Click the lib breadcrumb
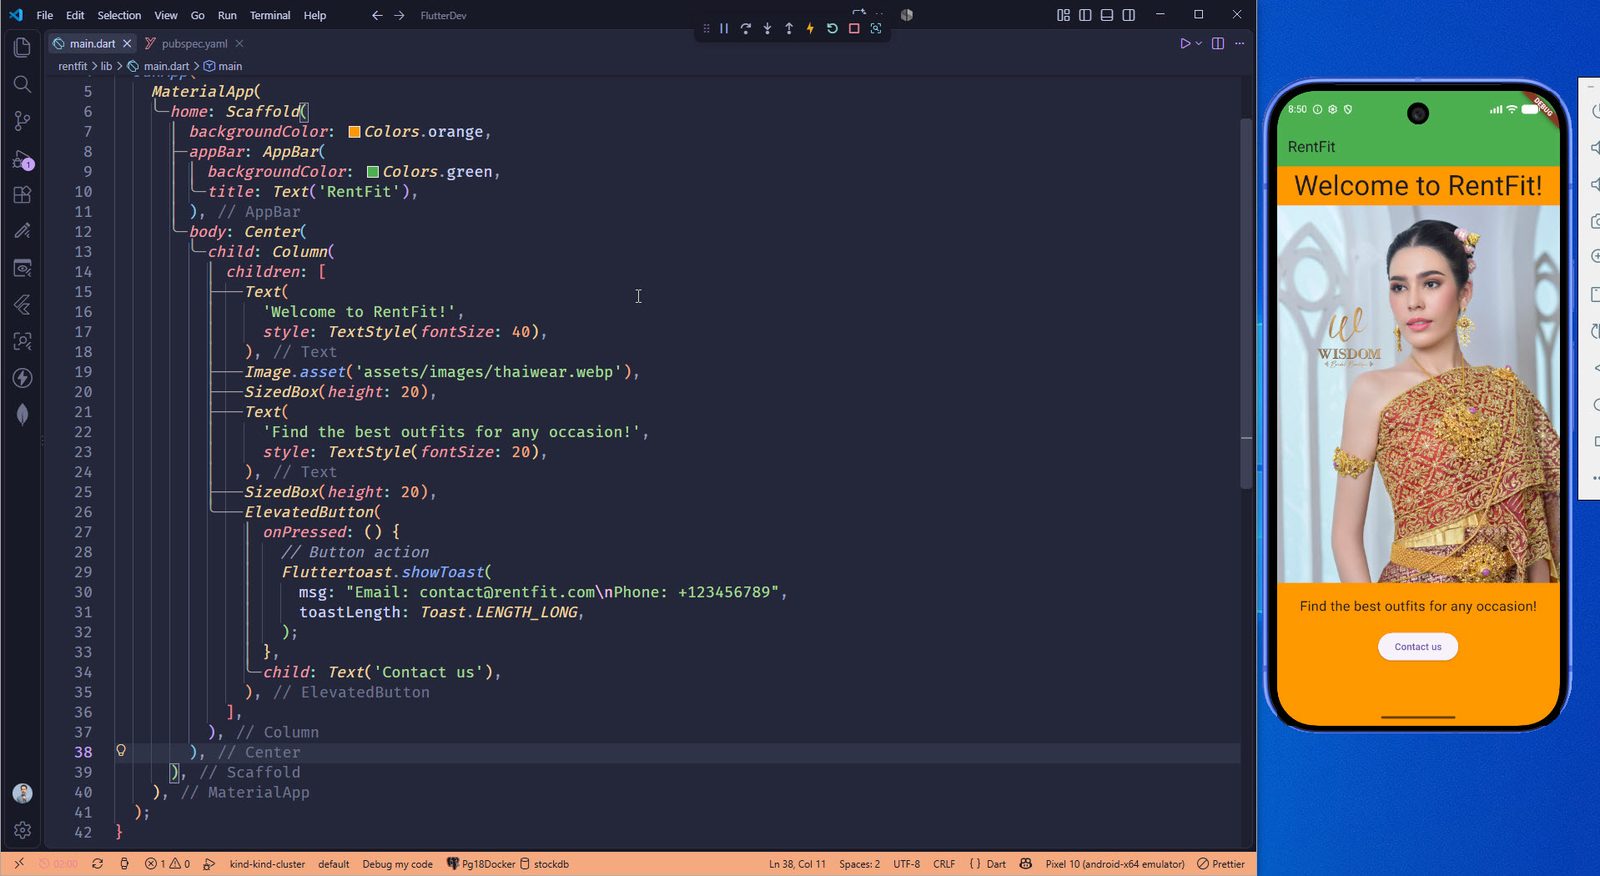 tap(106, 66)
